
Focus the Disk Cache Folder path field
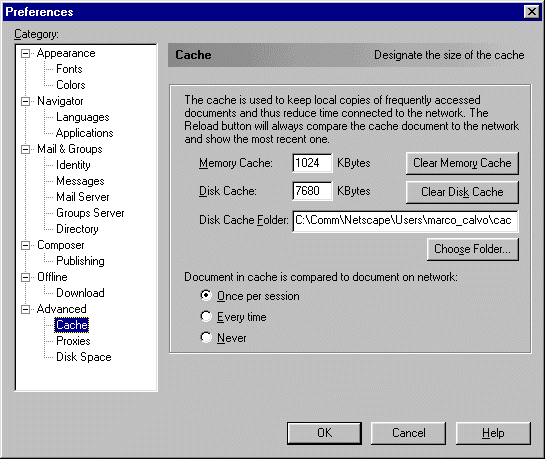(405, 221)
